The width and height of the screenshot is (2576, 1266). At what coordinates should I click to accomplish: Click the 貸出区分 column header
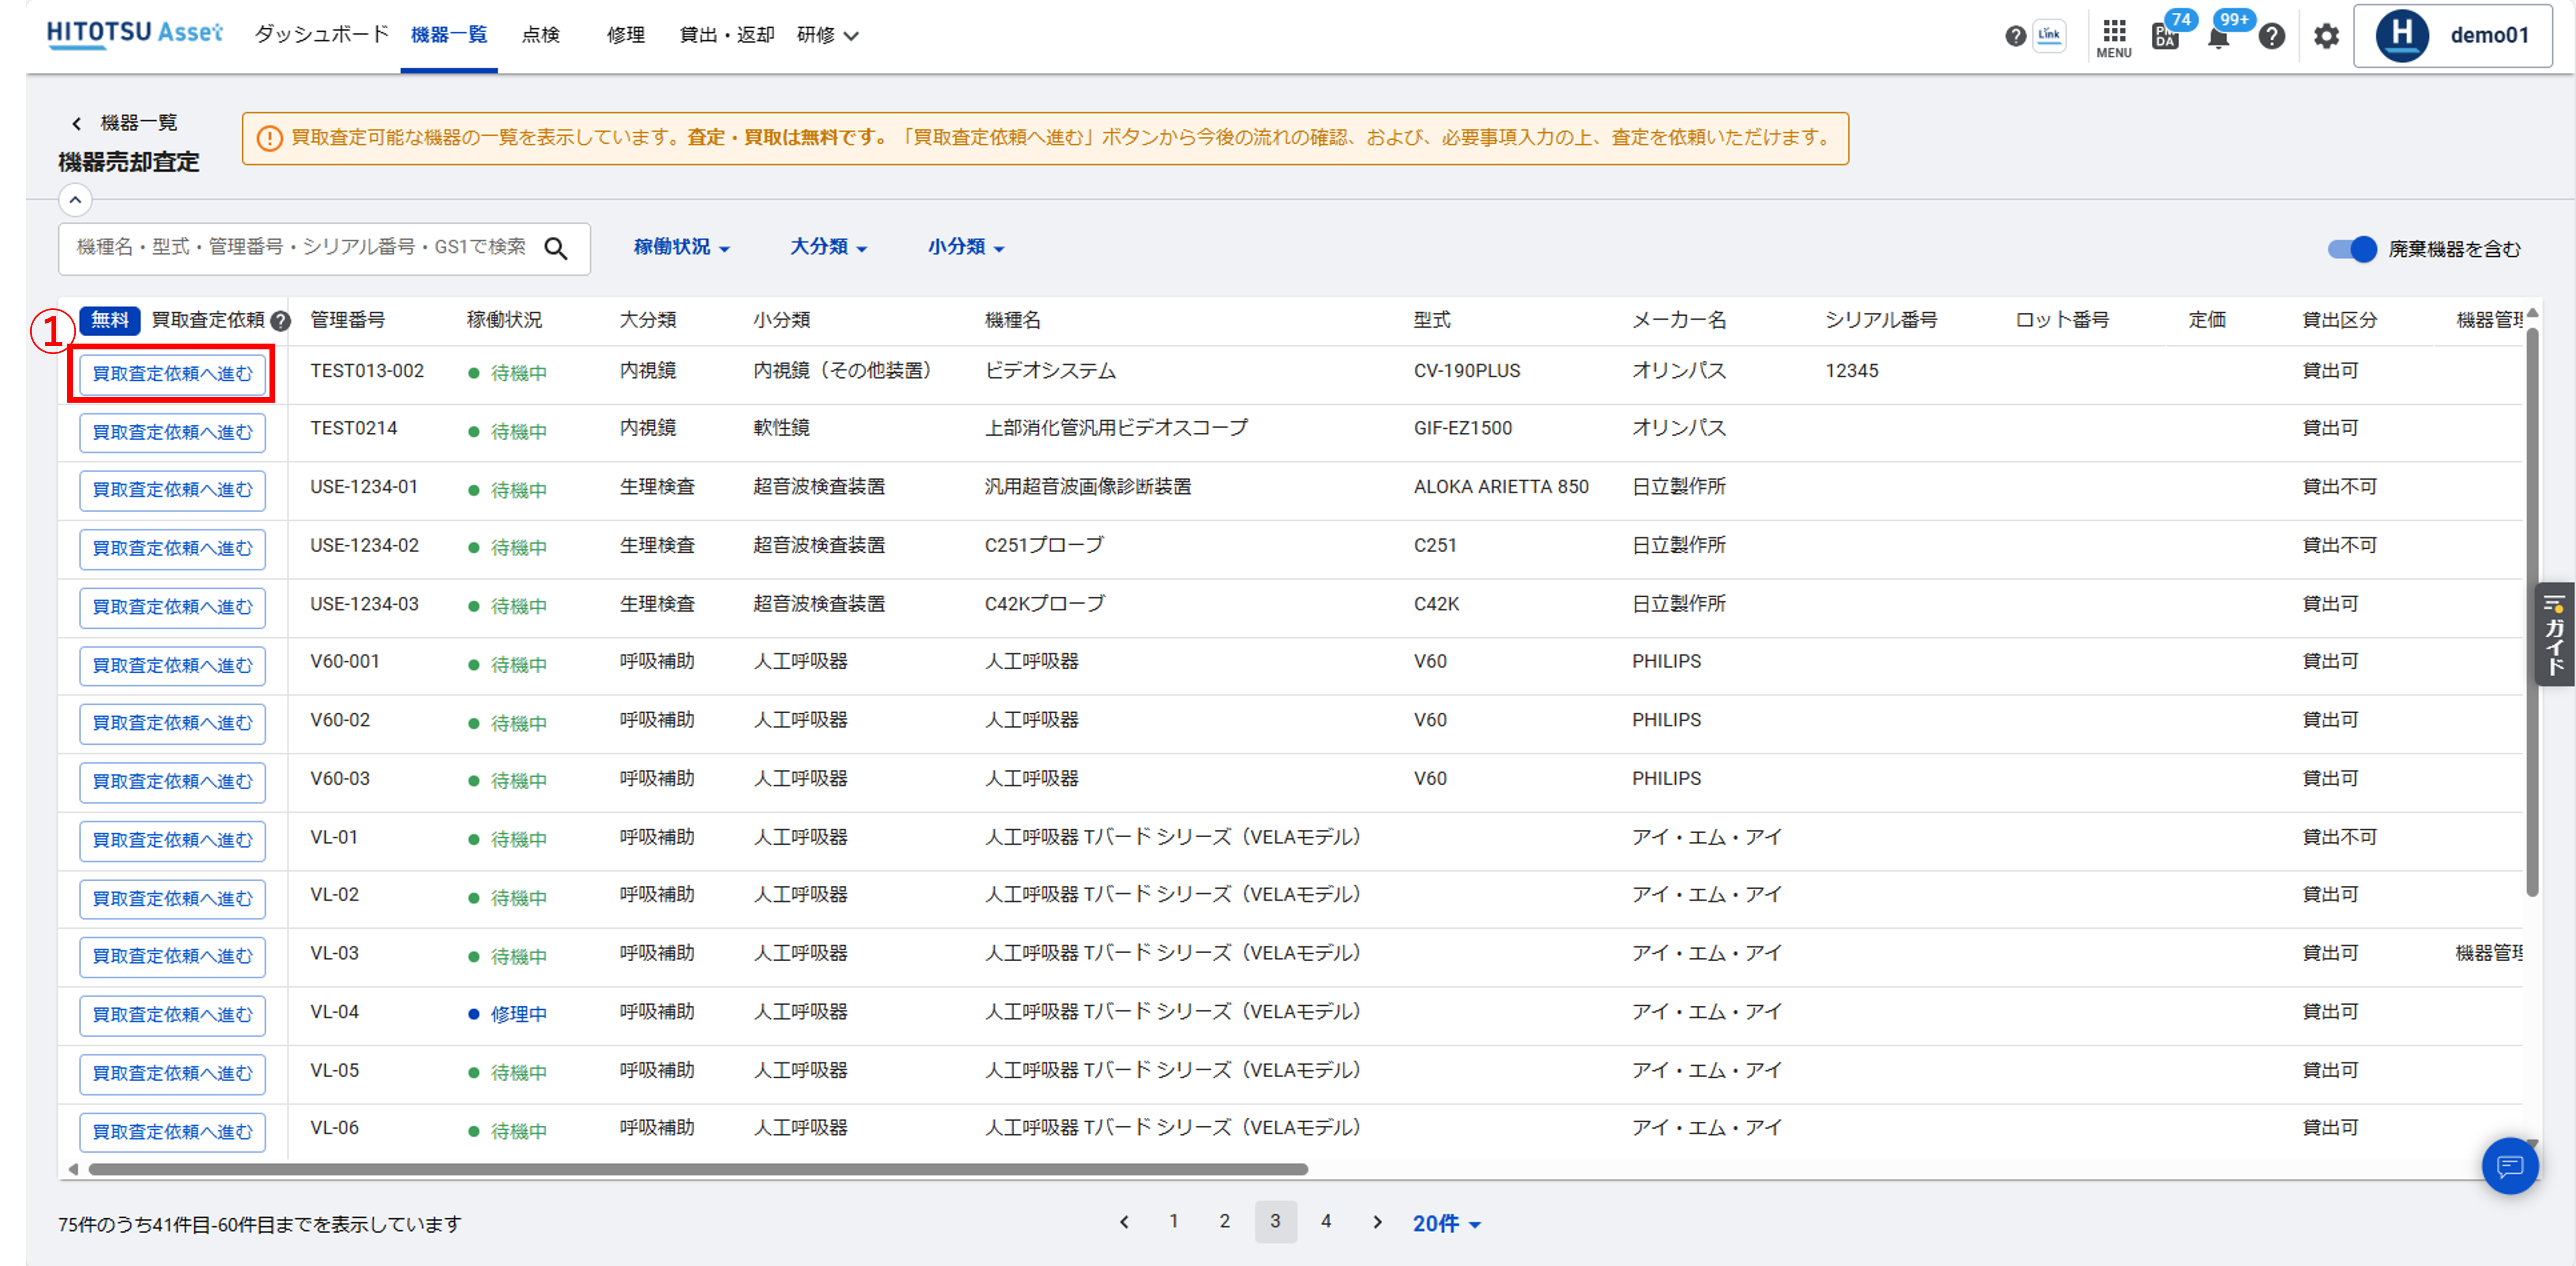coord(2339,320)
